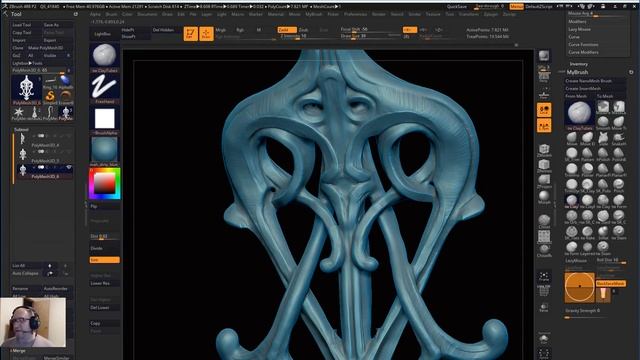
Task: Pick a color in the color picker square
Action: pyautogui.click(x=104, y=184)
